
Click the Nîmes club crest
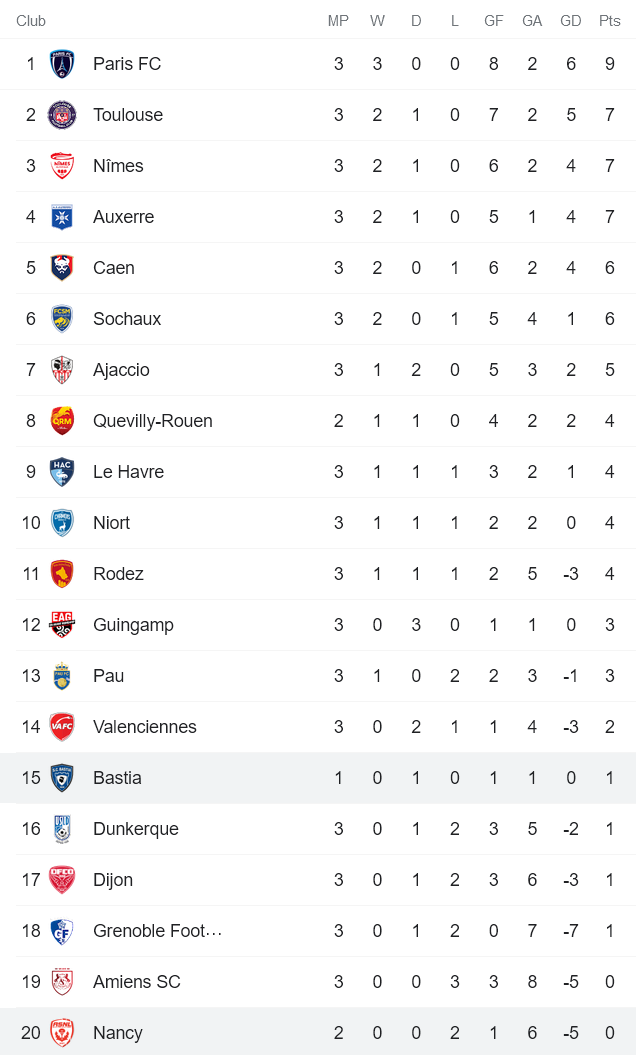tap(64, 165)
